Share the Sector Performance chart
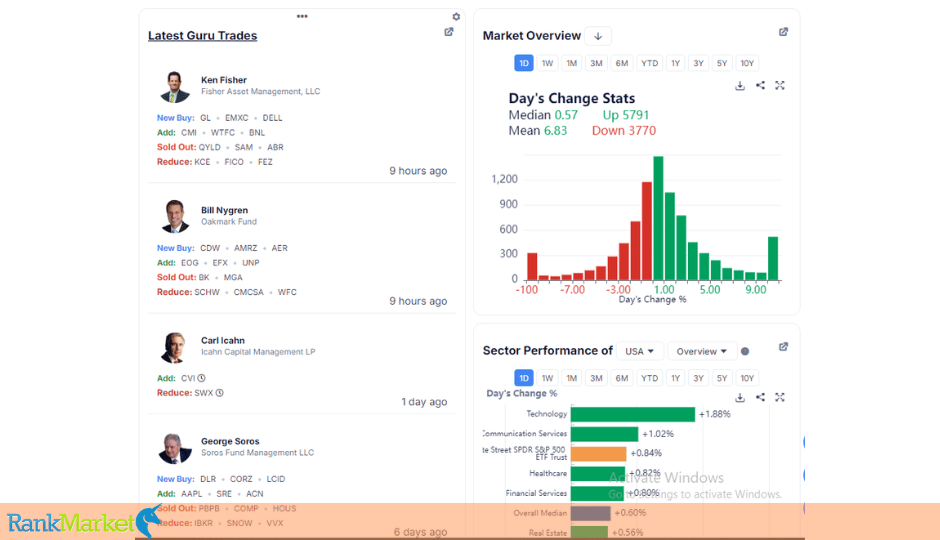This screenshot has width=940, height=540. pos(760,397)
